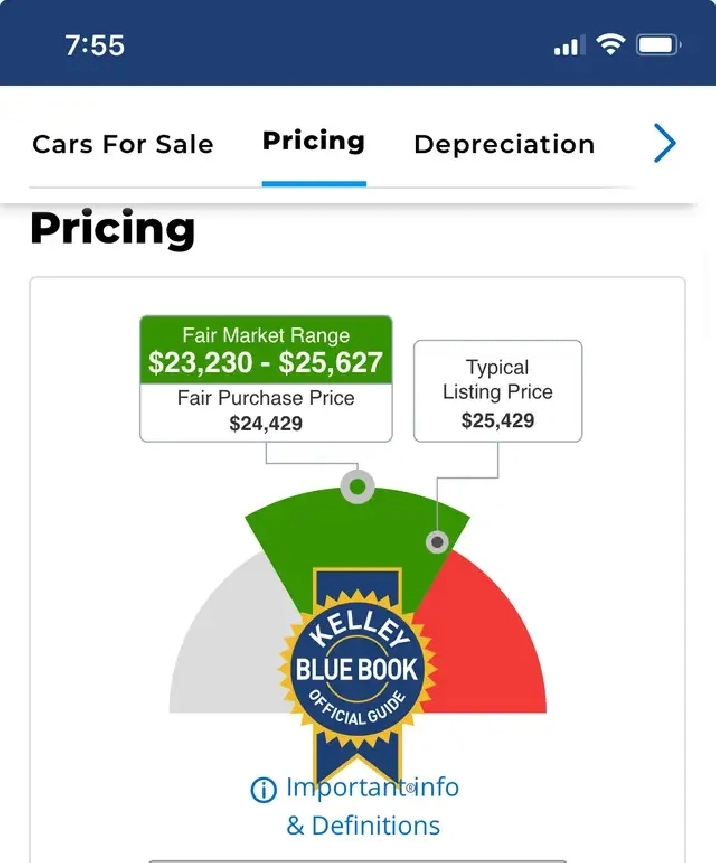
Task: Tap the right chevron to show more tabs
Action: point(664,143)
